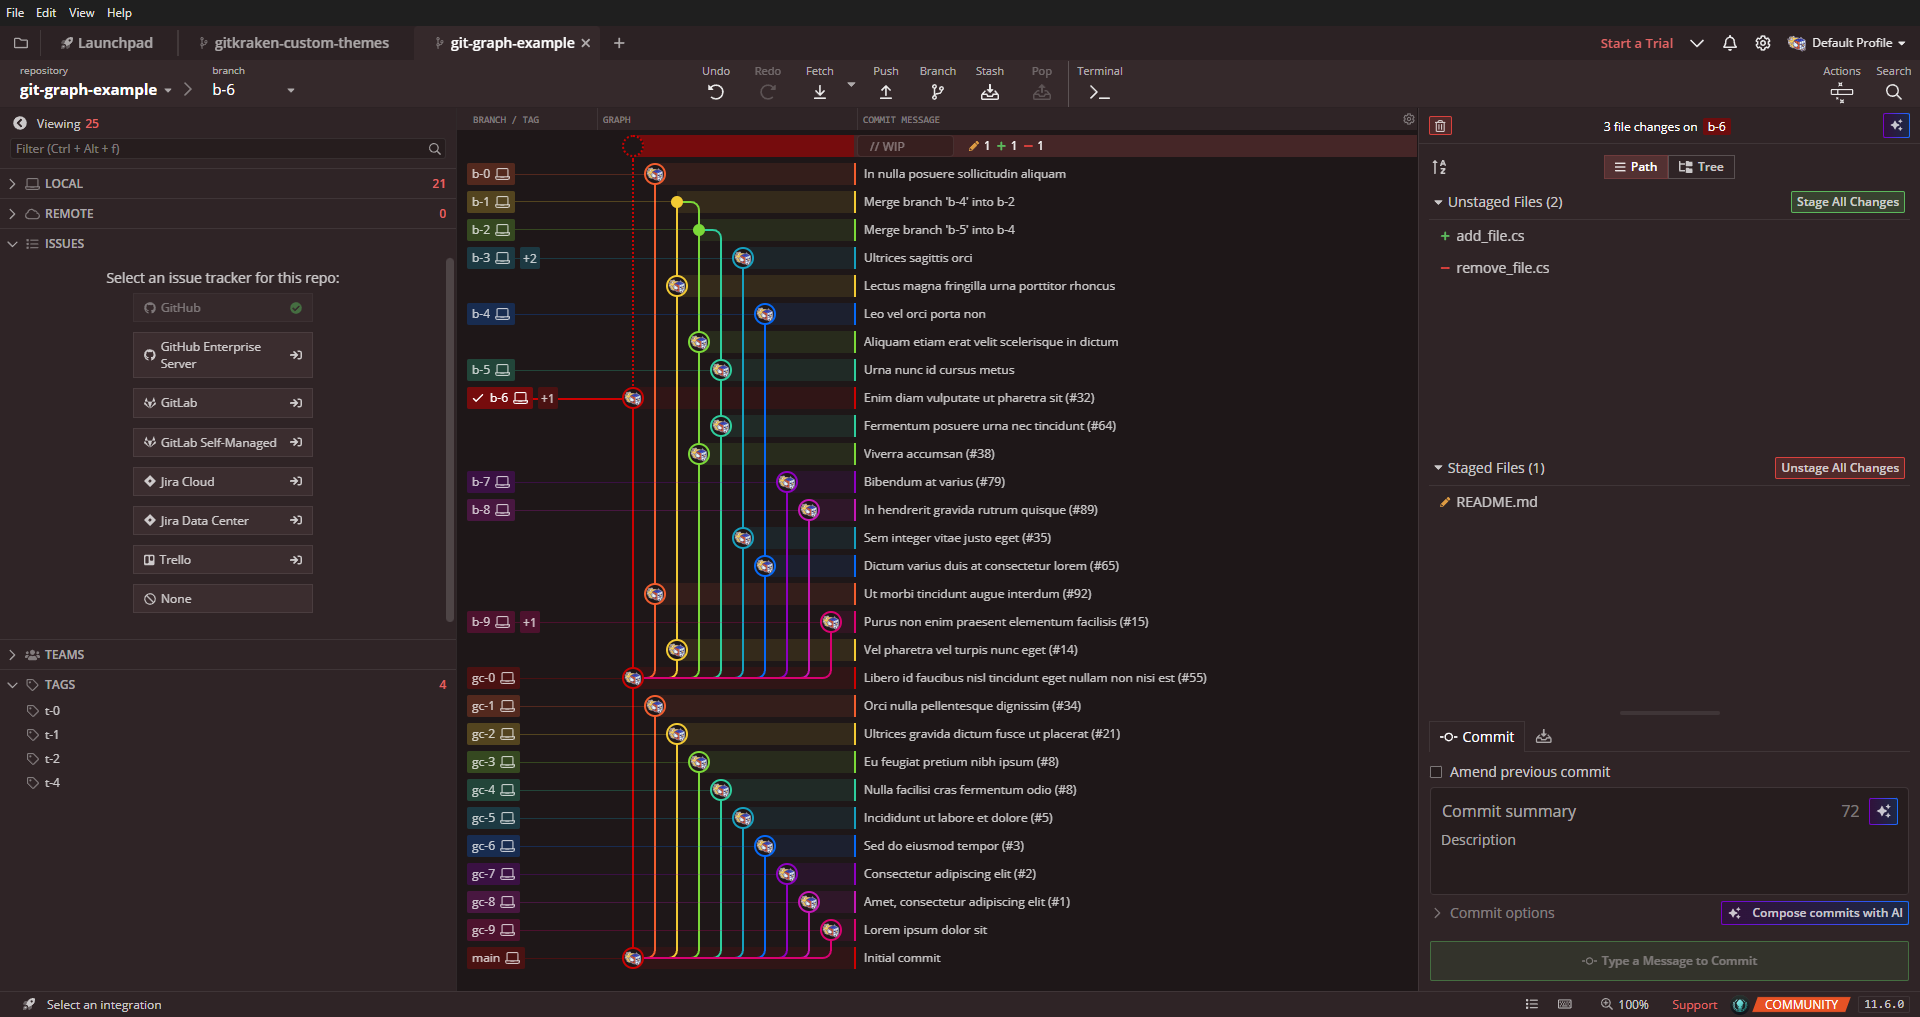Screen dimensions: 1920x1017
Task: Click the repository filter input field
Action: pos(220,148)
